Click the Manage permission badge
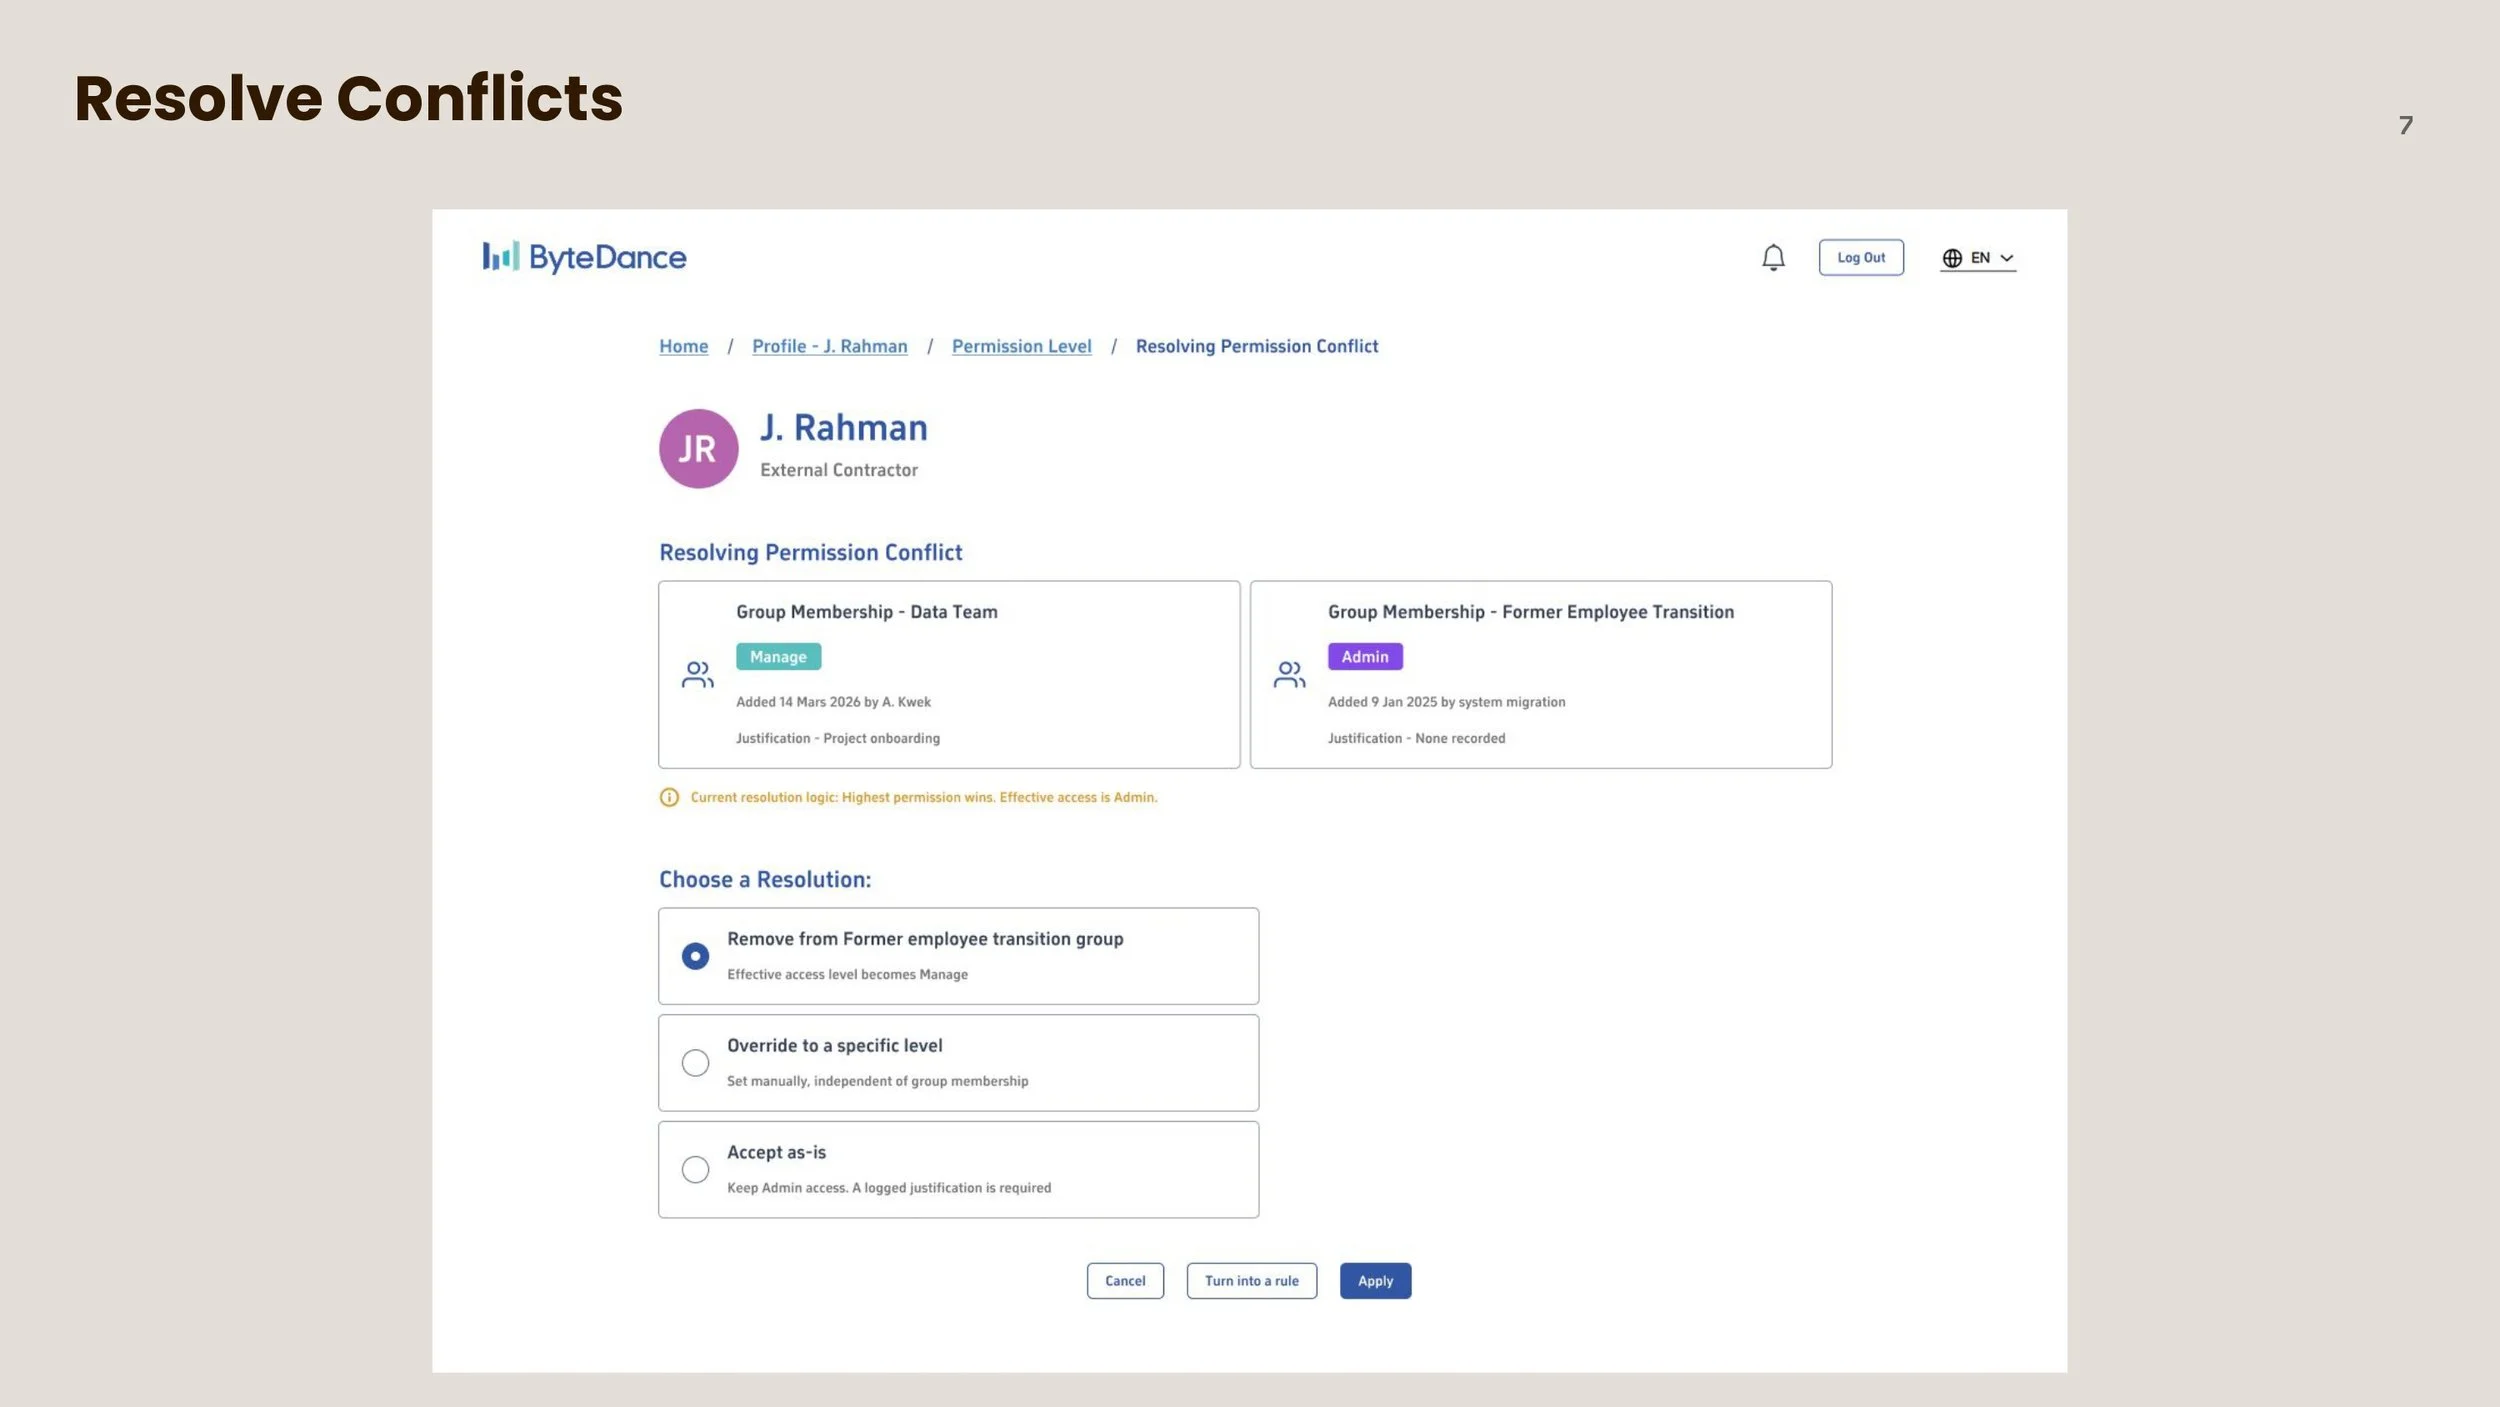This screenshot has height=1407, width=2500. tap(778, 656)
